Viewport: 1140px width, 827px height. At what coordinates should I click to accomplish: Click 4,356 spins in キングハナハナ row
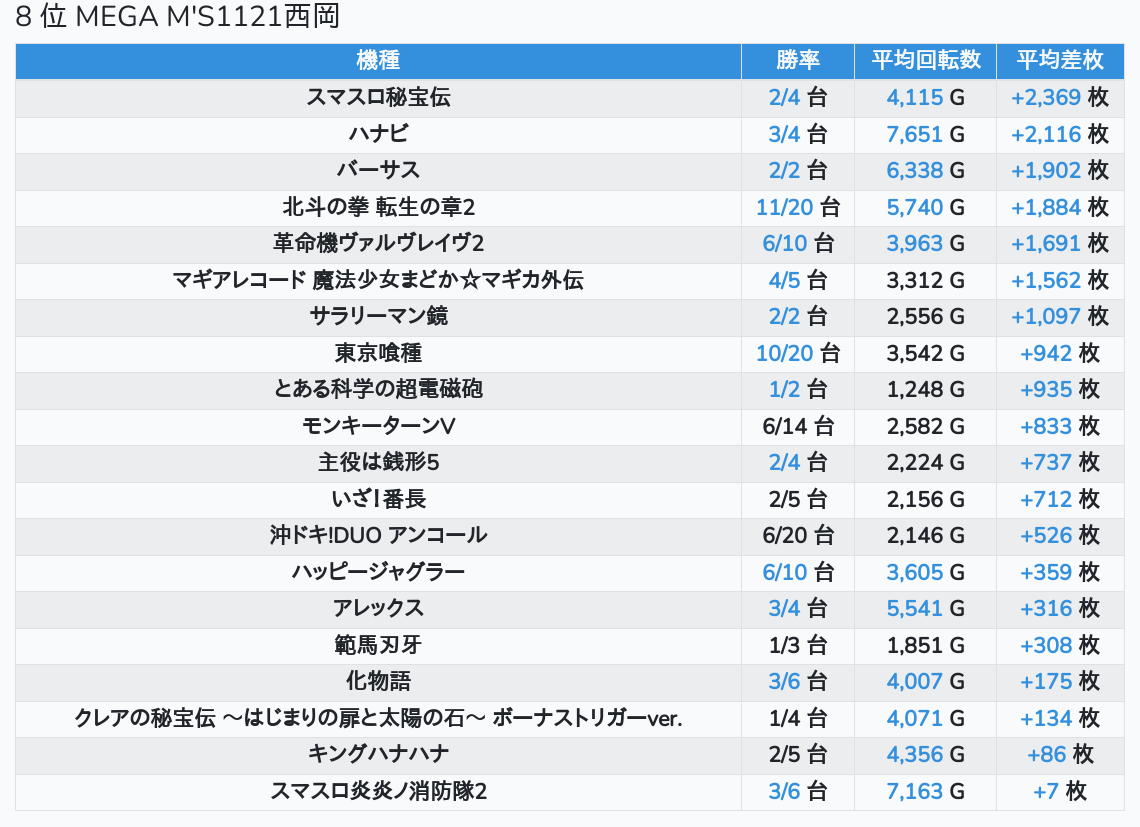[914, 754]
